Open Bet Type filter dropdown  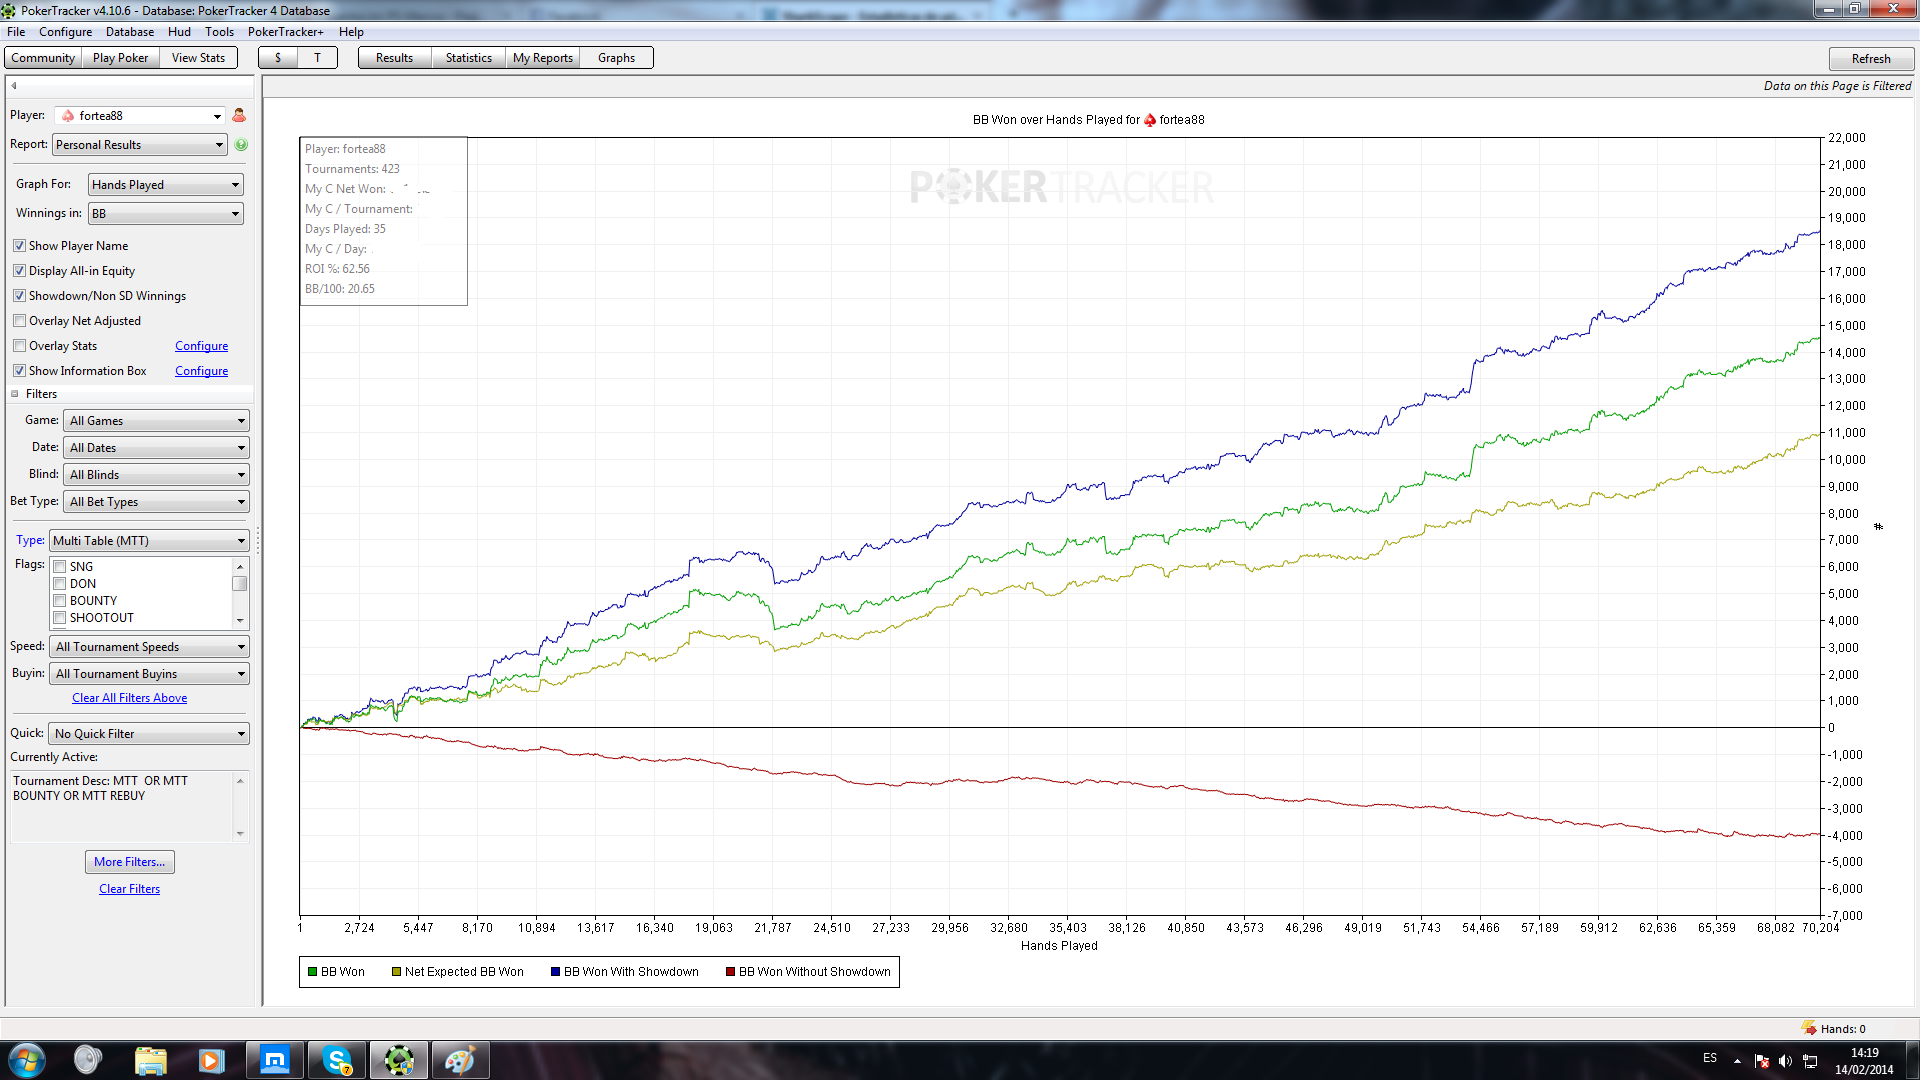156,502
